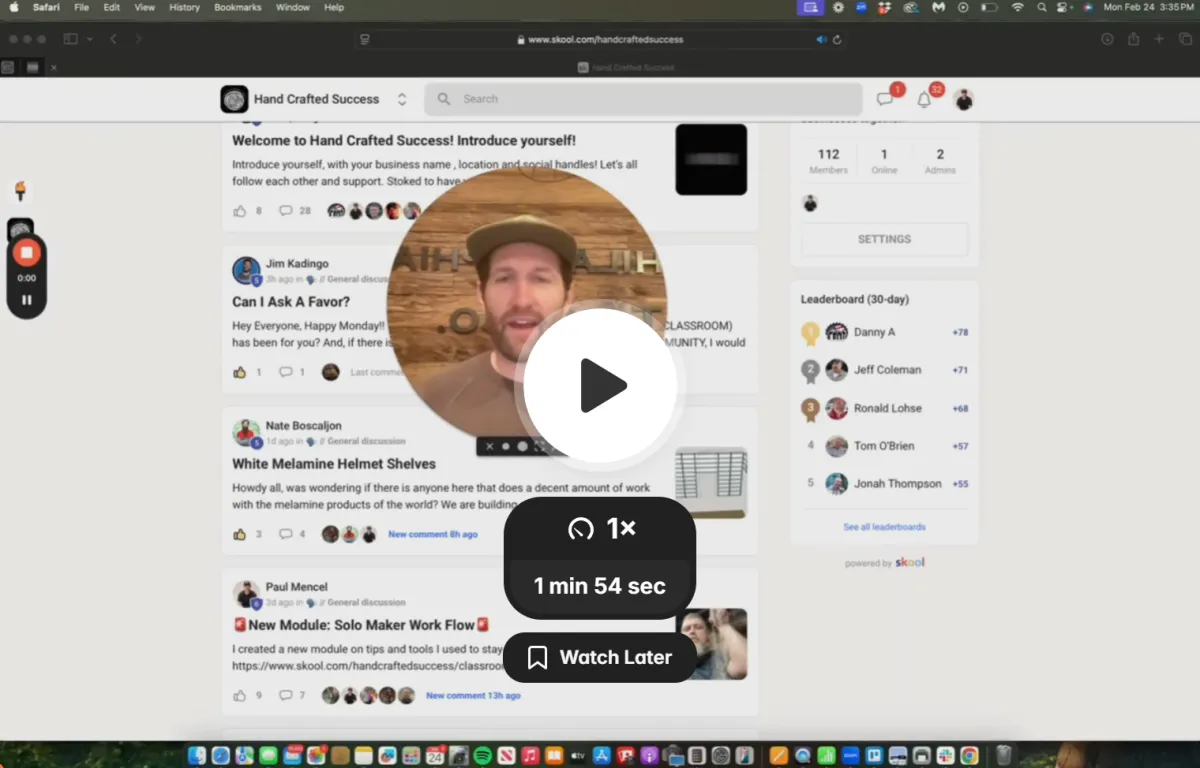Click the flame icon above the recorder
Image resolution: width=1200 pixels, height=768 pixels.
click(20, 191)
